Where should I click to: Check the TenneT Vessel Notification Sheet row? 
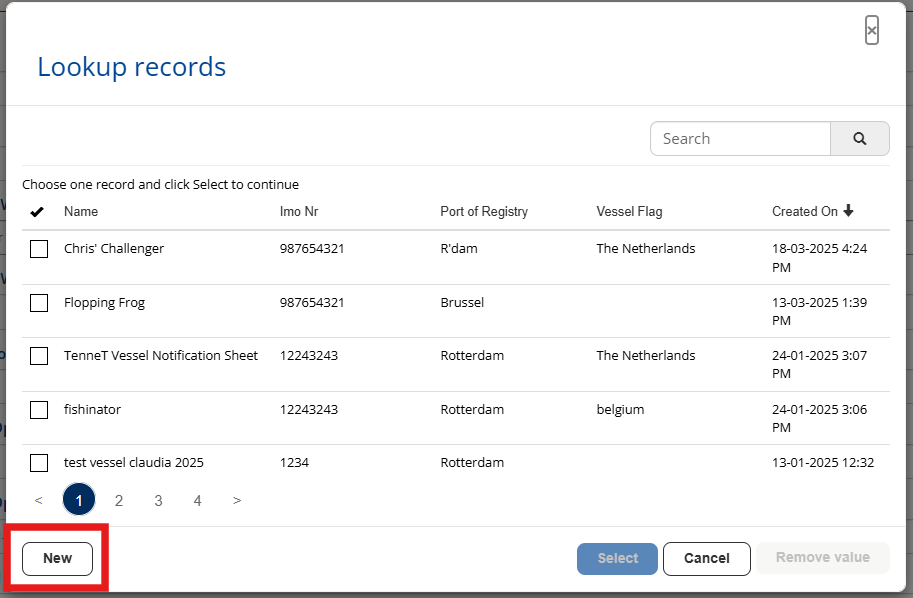point(39,356)
